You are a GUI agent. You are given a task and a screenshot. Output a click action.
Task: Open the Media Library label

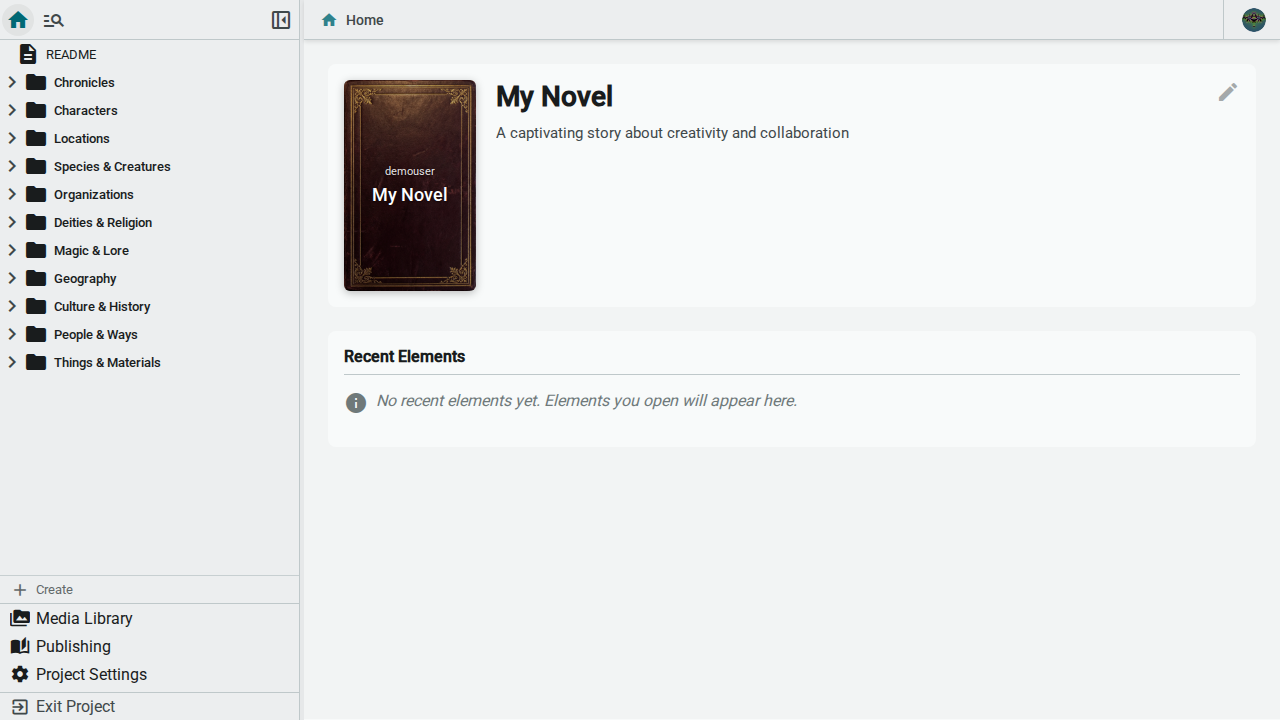tap(84, 618)
